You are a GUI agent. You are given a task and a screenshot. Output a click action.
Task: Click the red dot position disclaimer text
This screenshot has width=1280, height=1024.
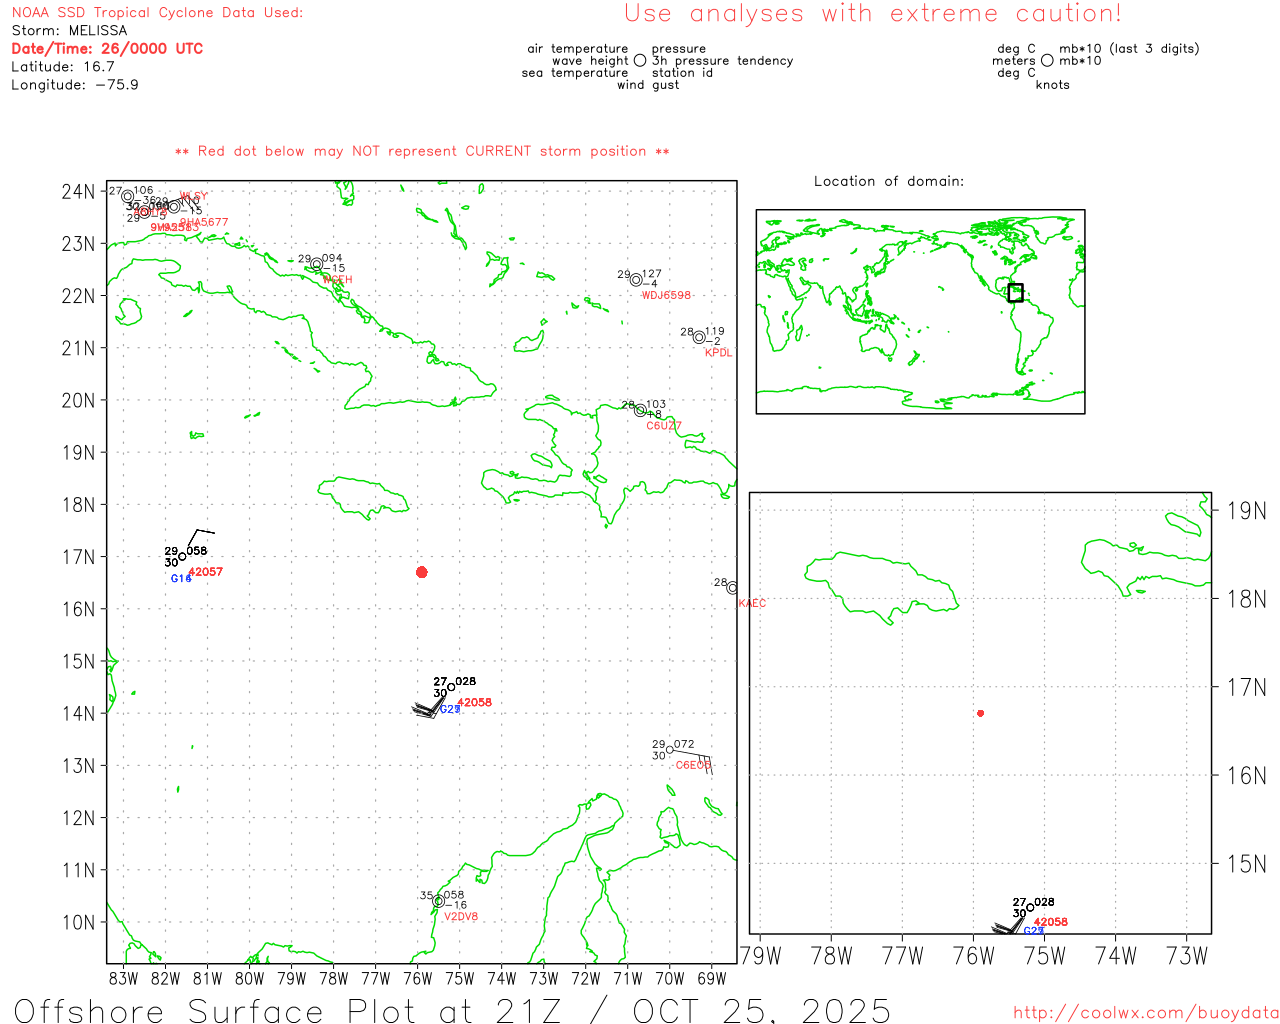(422, 151)
